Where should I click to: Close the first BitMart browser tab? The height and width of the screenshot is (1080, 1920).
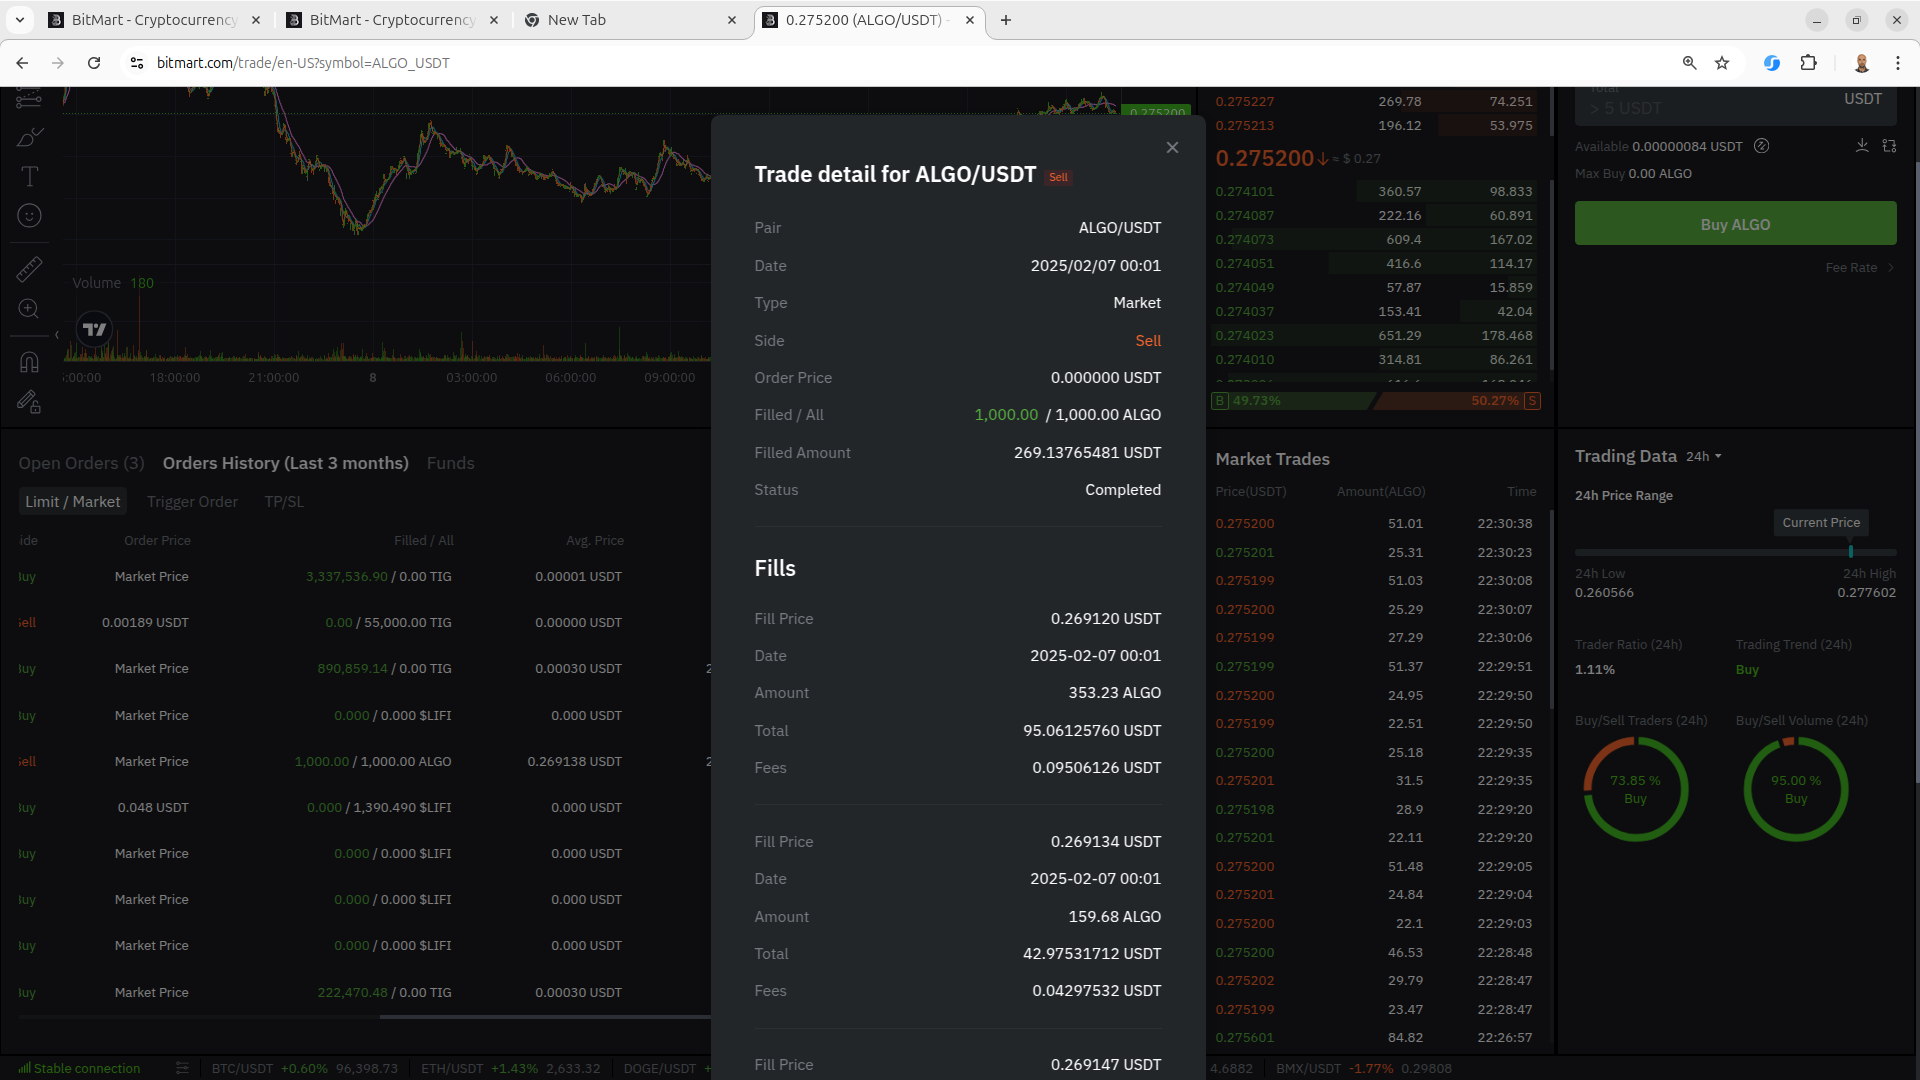256,20
